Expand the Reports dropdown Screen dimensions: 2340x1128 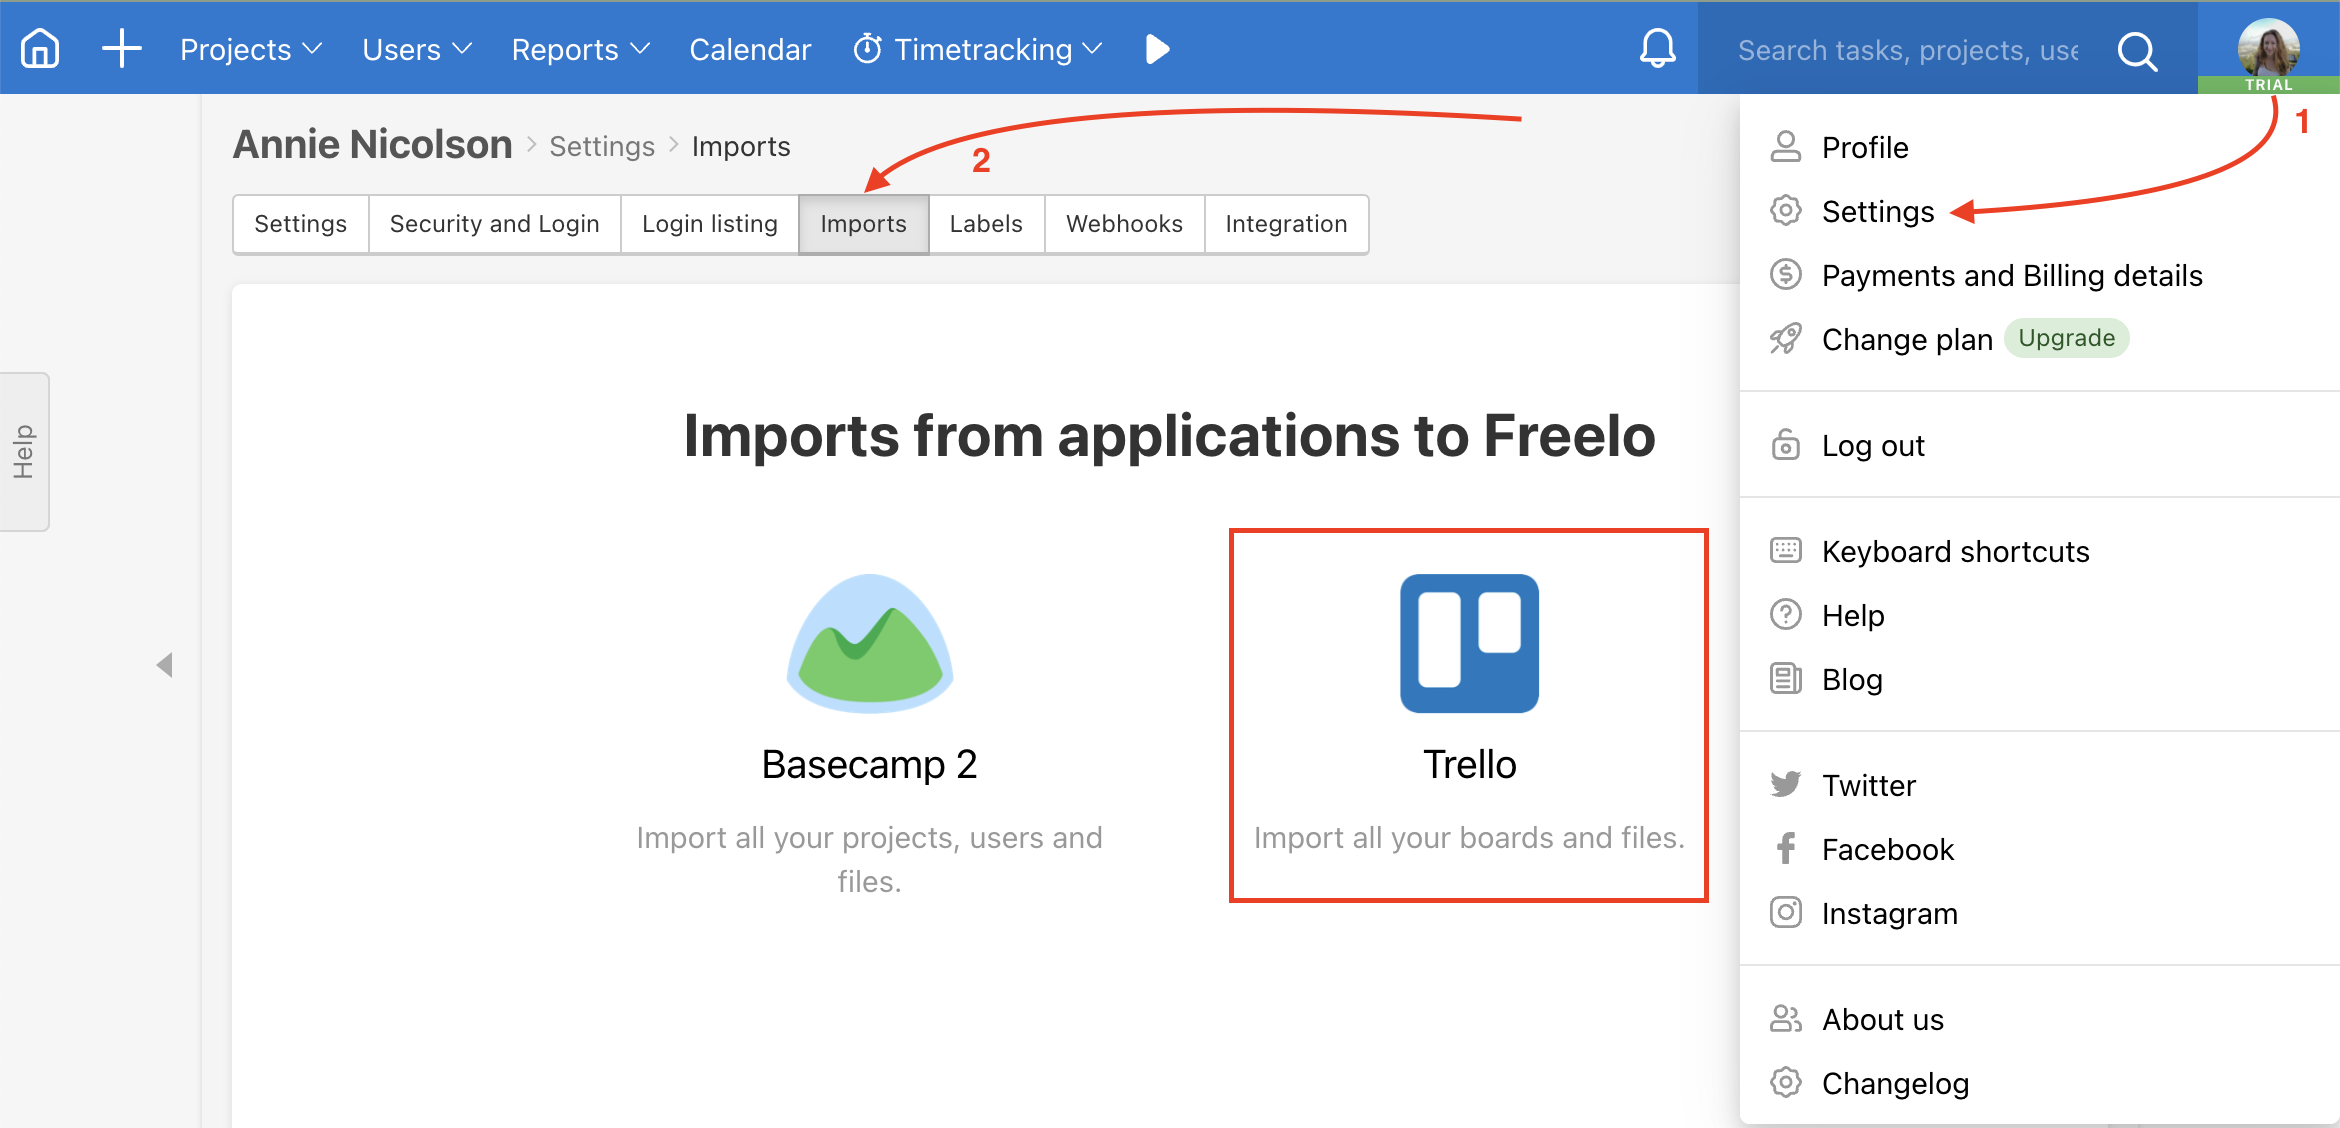pyautogui.click(x=581, y=49)
